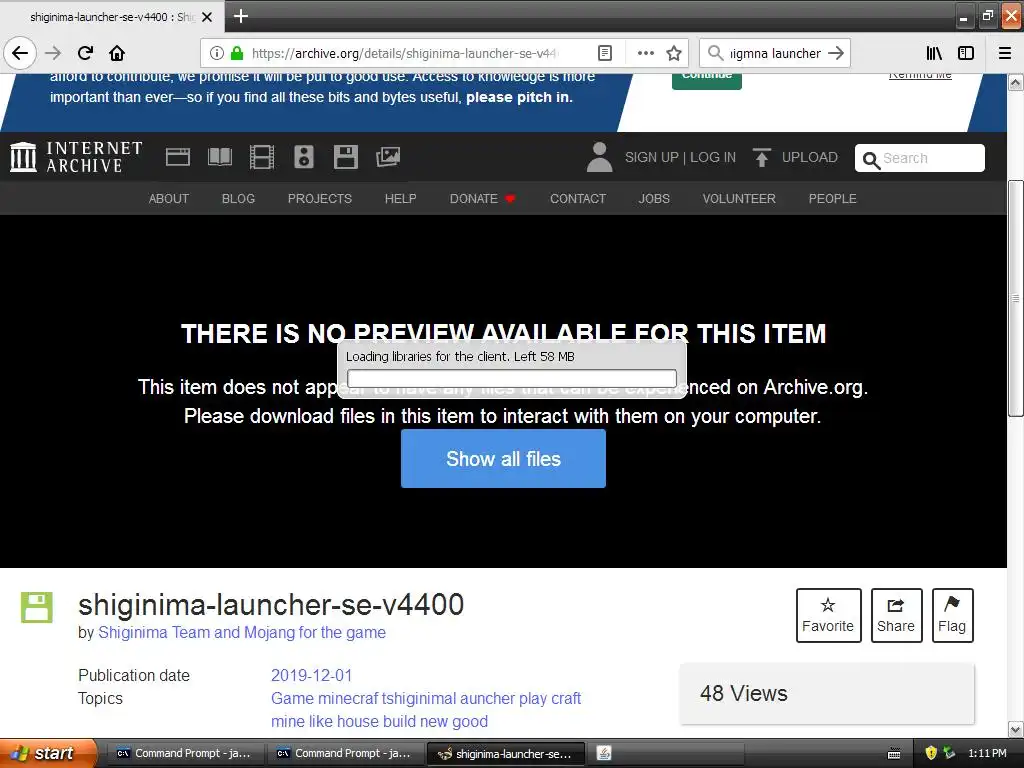Click the Internet Archive logo
Viewport: 1024px width, 768px height.
76,157
